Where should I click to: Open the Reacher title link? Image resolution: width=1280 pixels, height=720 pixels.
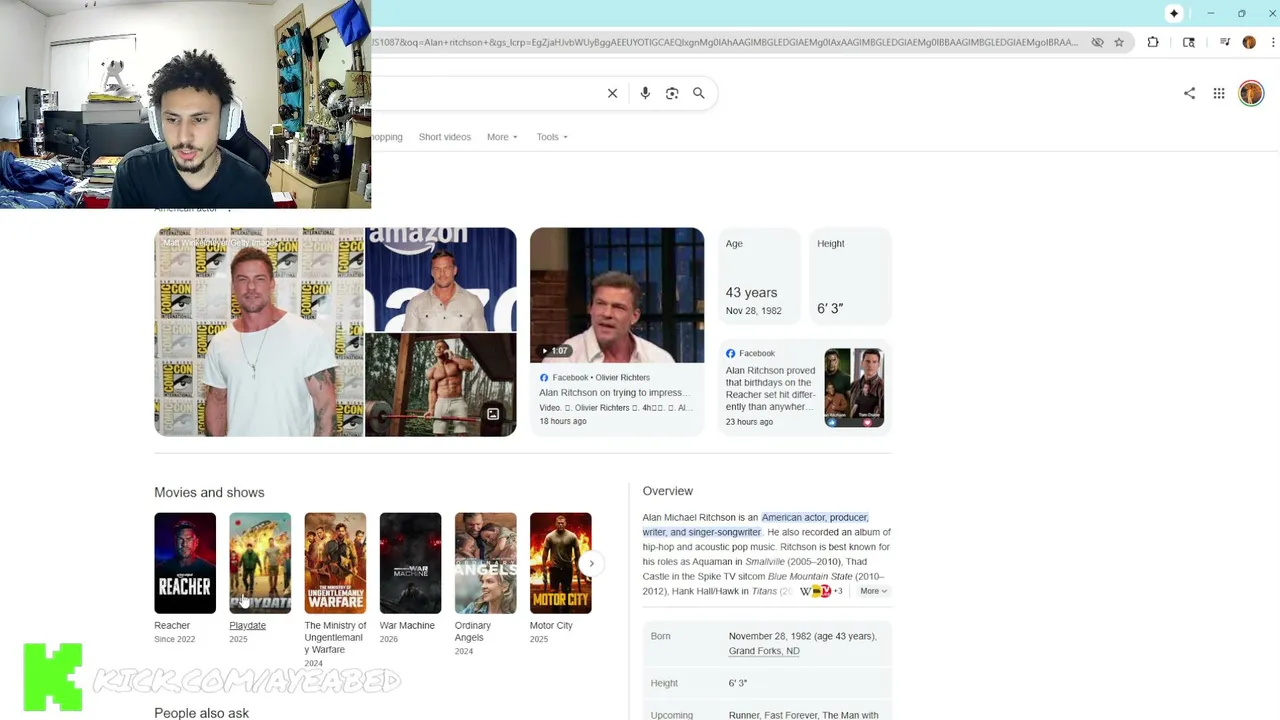(x=172, y=626)
